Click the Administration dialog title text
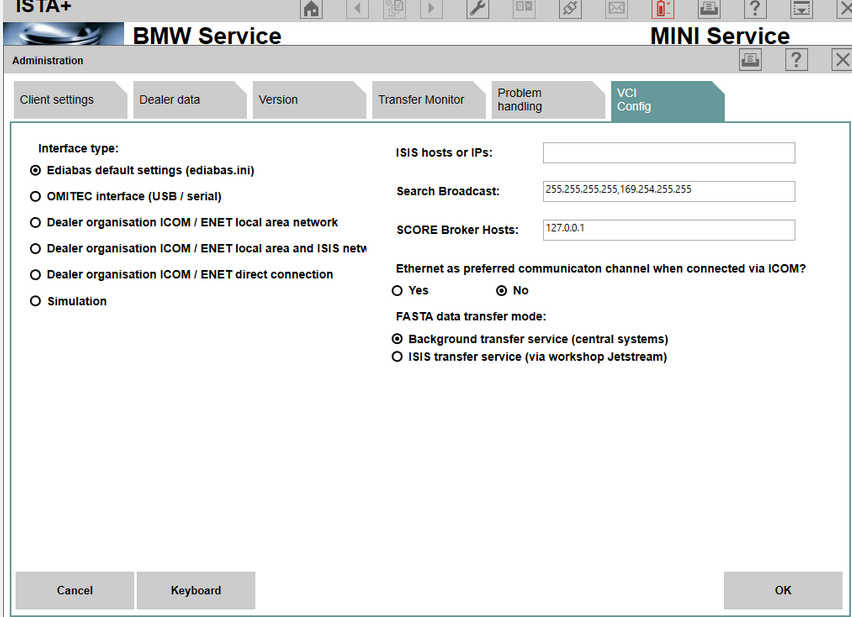This screenshot has width=852, height=617. point(48,60)
